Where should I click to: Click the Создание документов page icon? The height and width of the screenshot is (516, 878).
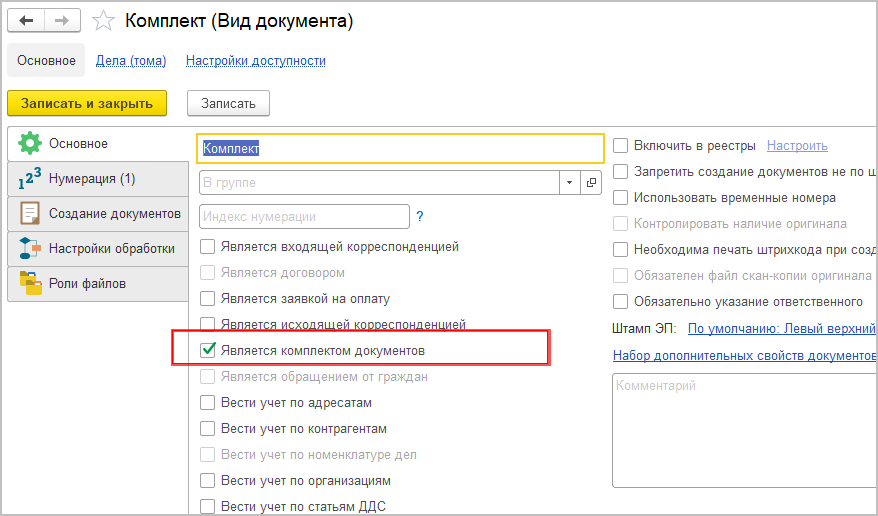coord(30,213)
